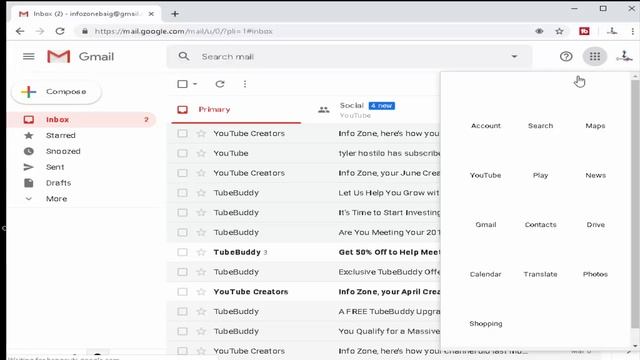Check the tyler hostilo YouTube email
640x360 pixels.
(182, 153)
